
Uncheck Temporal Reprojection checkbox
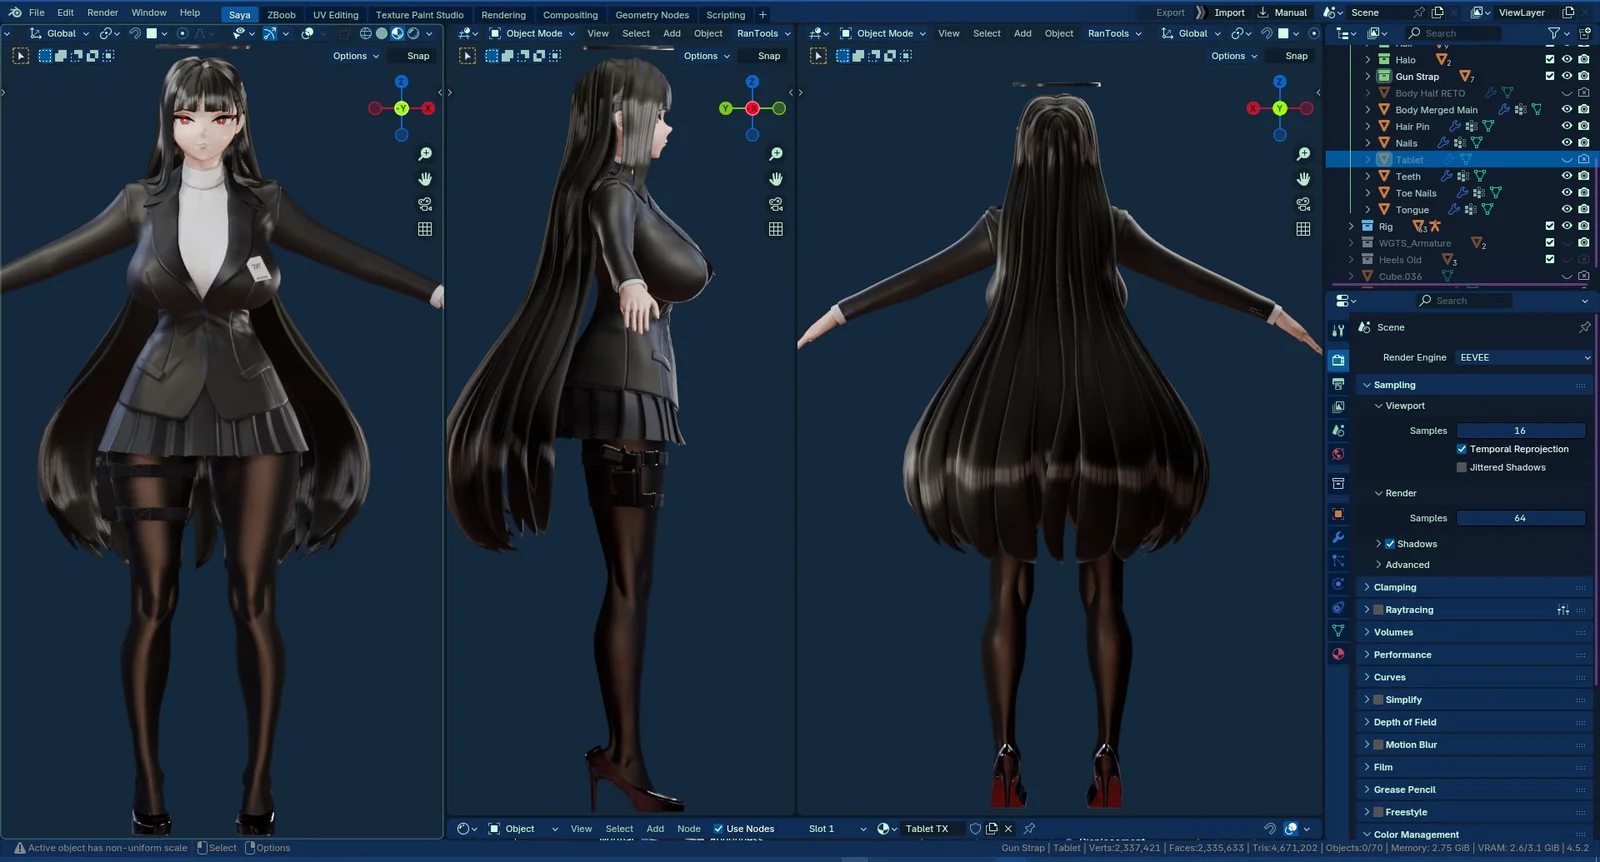(x=1462, y=449)
